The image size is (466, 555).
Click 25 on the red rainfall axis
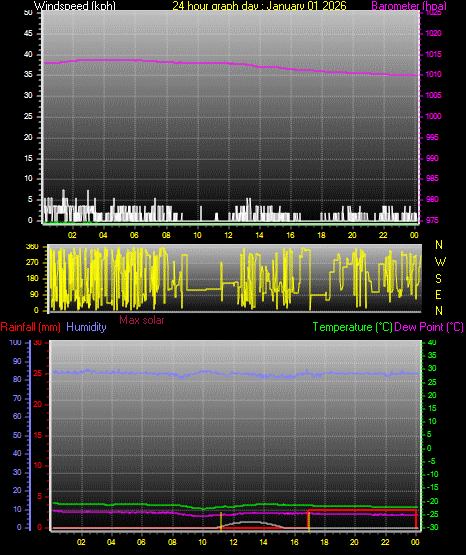tap(38, 374)
